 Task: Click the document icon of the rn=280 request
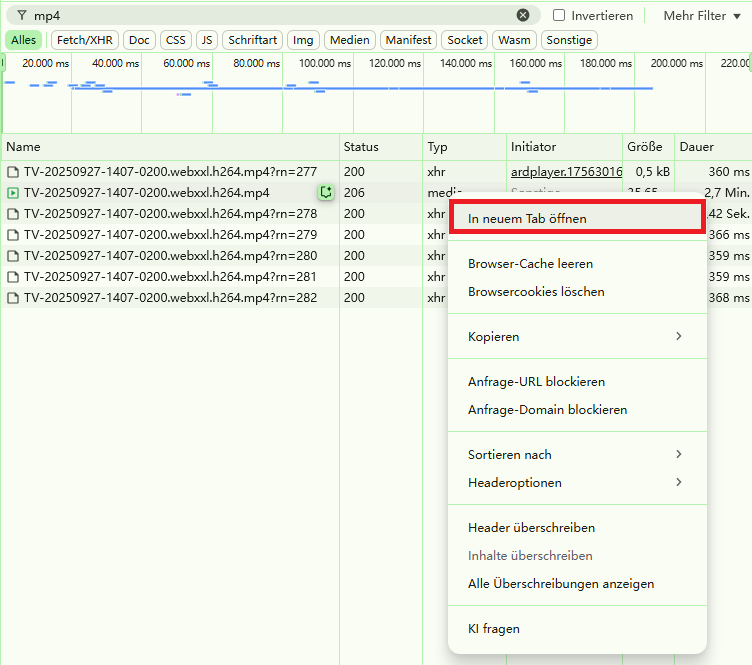(x=13, y=256)
